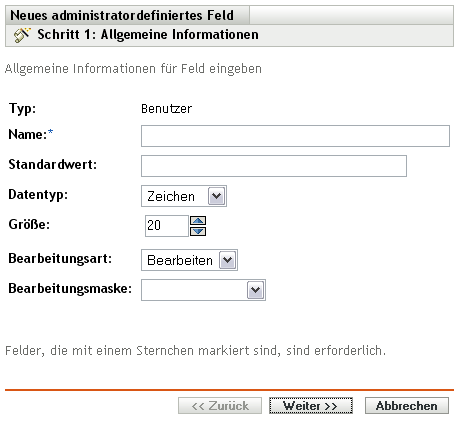Focus the Standardwert input field
Image resolution: width=466 pixels, height=426 pixels.
(274, 166)
